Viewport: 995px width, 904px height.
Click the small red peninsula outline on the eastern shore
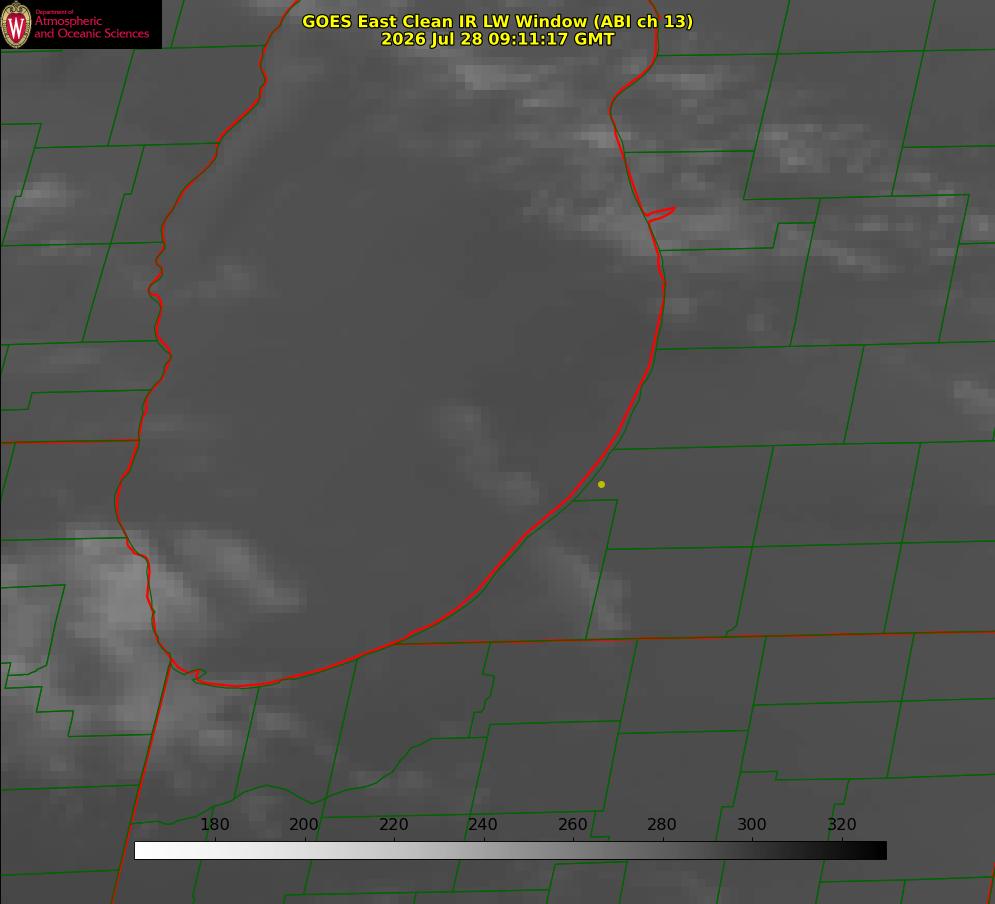[x=660, y=214]
